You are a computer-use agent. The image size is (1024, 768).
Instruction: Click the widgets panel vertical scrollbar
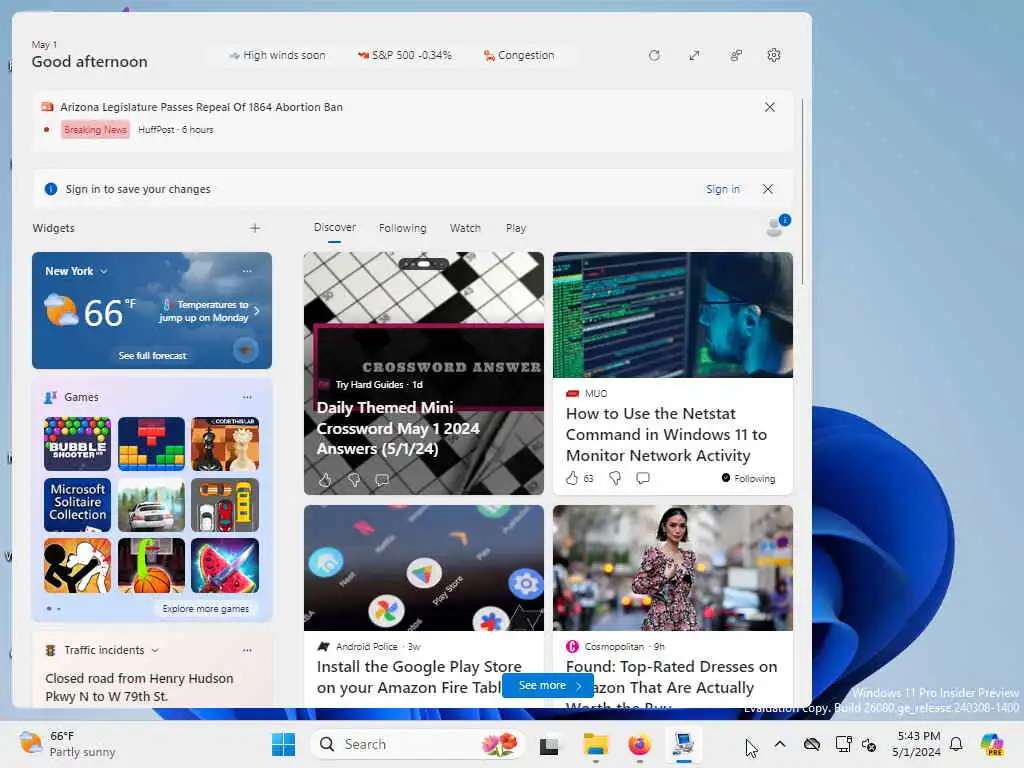[x=802, y=191]
